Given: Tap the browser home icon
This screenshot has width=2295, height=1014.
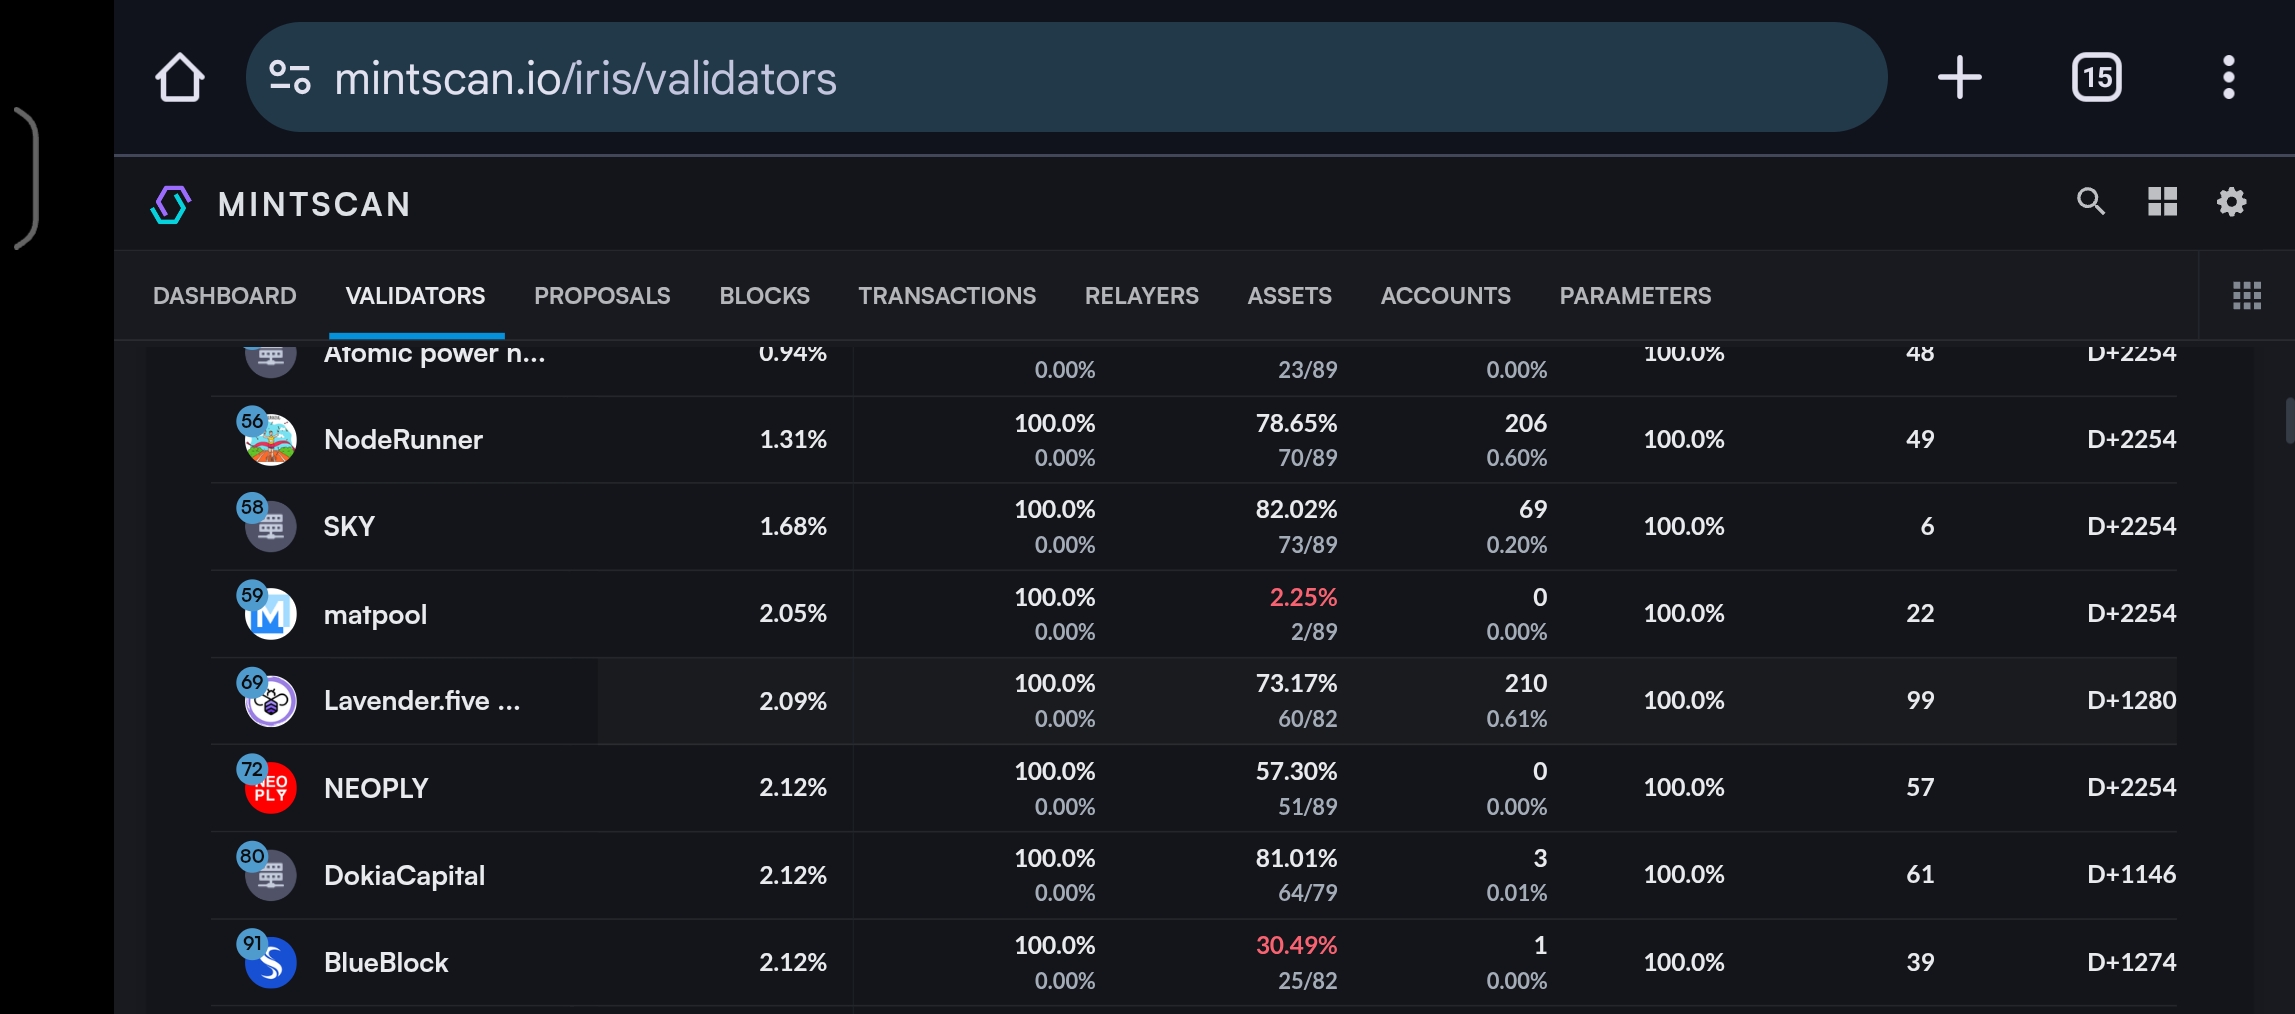Looking at the screenshot, I should pyautogui.click(x=180, y=78).
